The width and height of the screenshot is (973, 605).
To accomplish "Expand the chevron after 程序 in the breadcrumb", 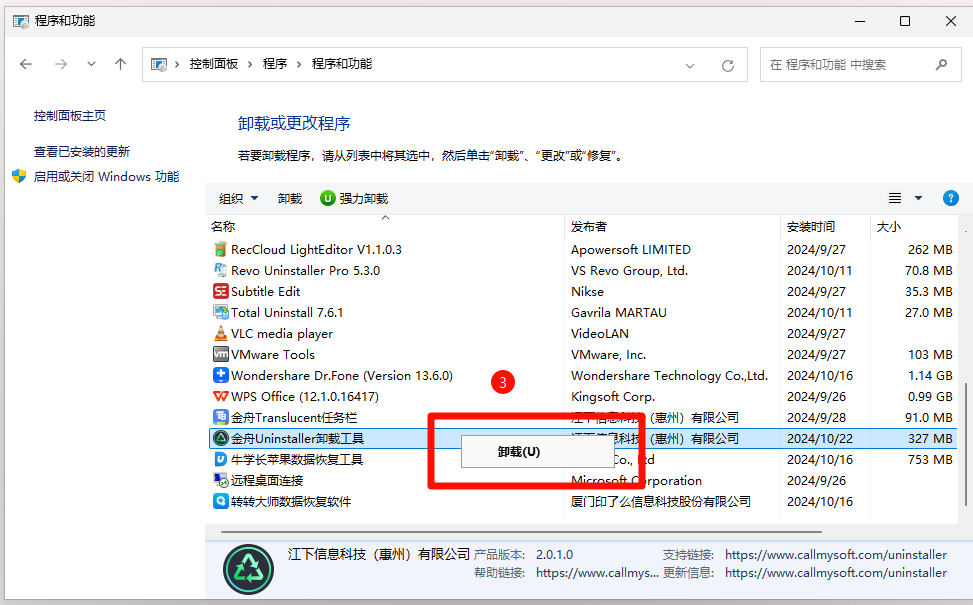I will 299,65.
